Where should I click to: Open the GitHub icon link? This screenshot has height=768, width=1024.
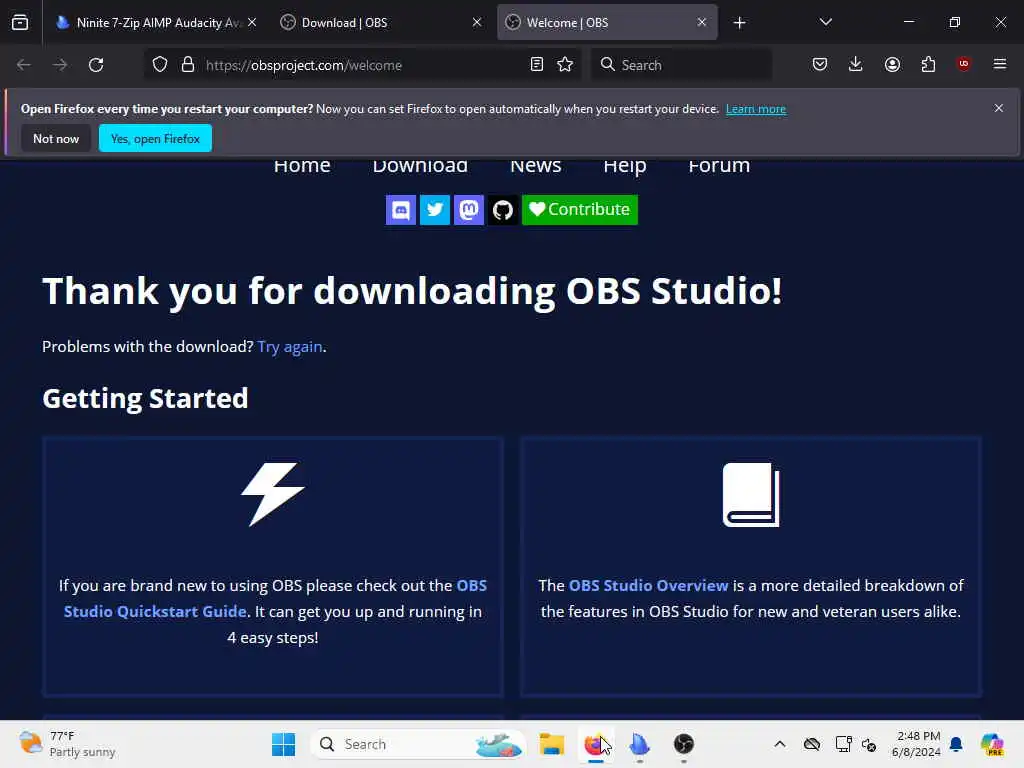[503, 210]
